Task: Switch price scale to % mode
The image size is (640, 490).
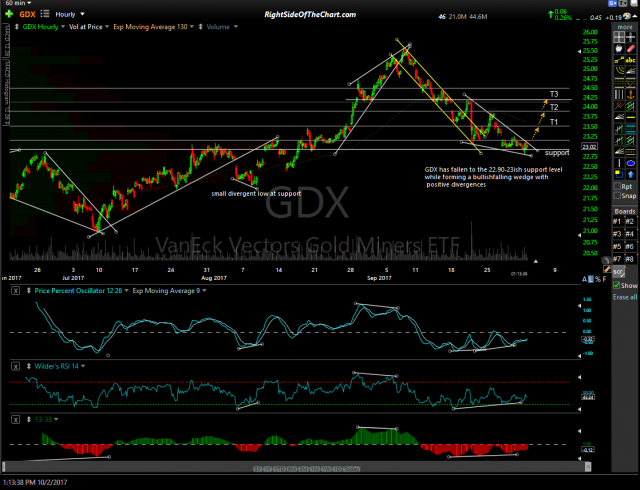Action: pyautogui.click(x=598, y=279)
